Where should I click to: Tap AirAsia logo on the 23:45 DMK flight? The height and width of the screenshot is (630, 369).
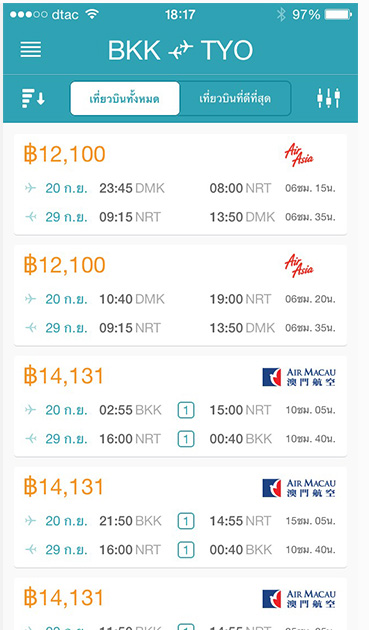click(x=299, y=155)
